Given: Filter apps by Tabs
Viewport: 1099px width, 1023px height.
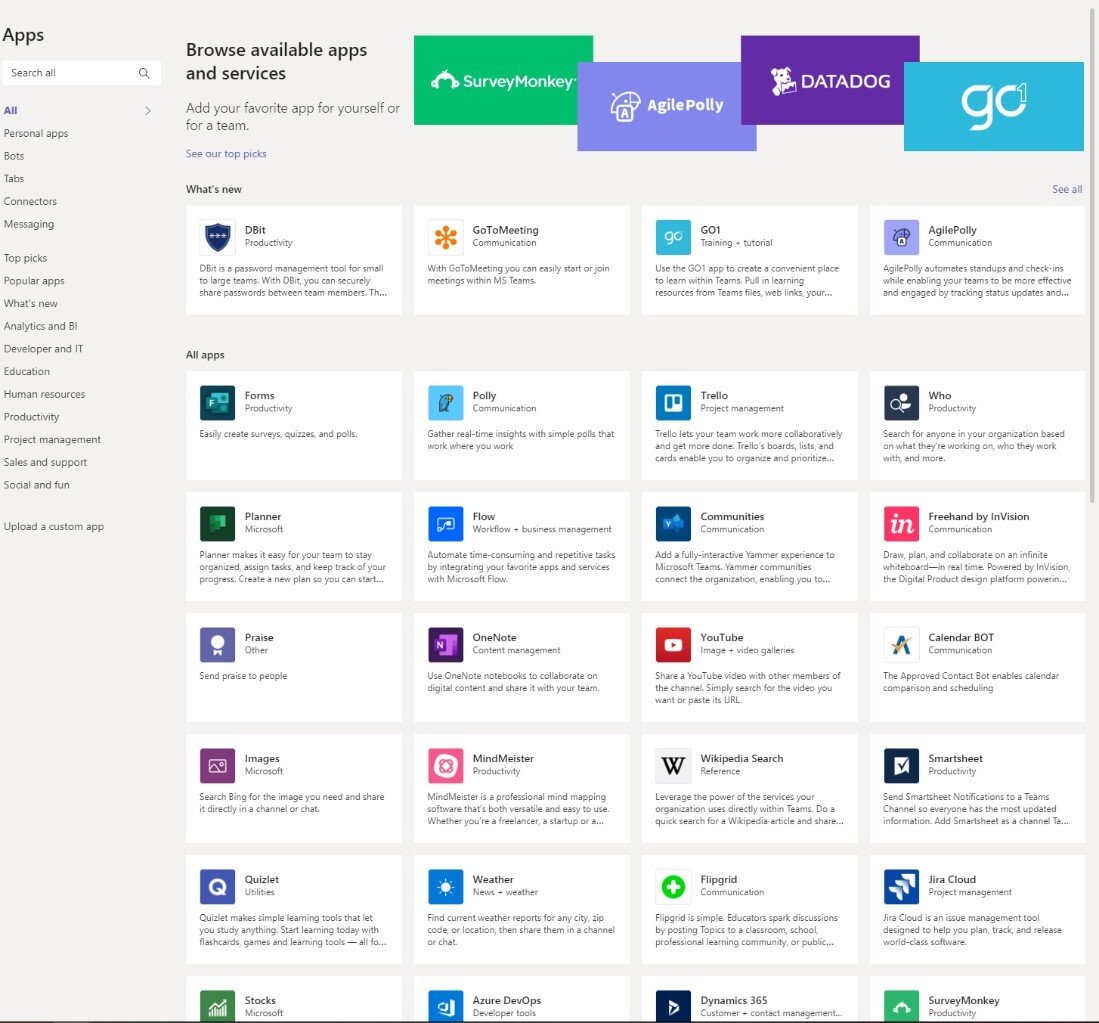Looking at the screenshot, I should point(14,179).
